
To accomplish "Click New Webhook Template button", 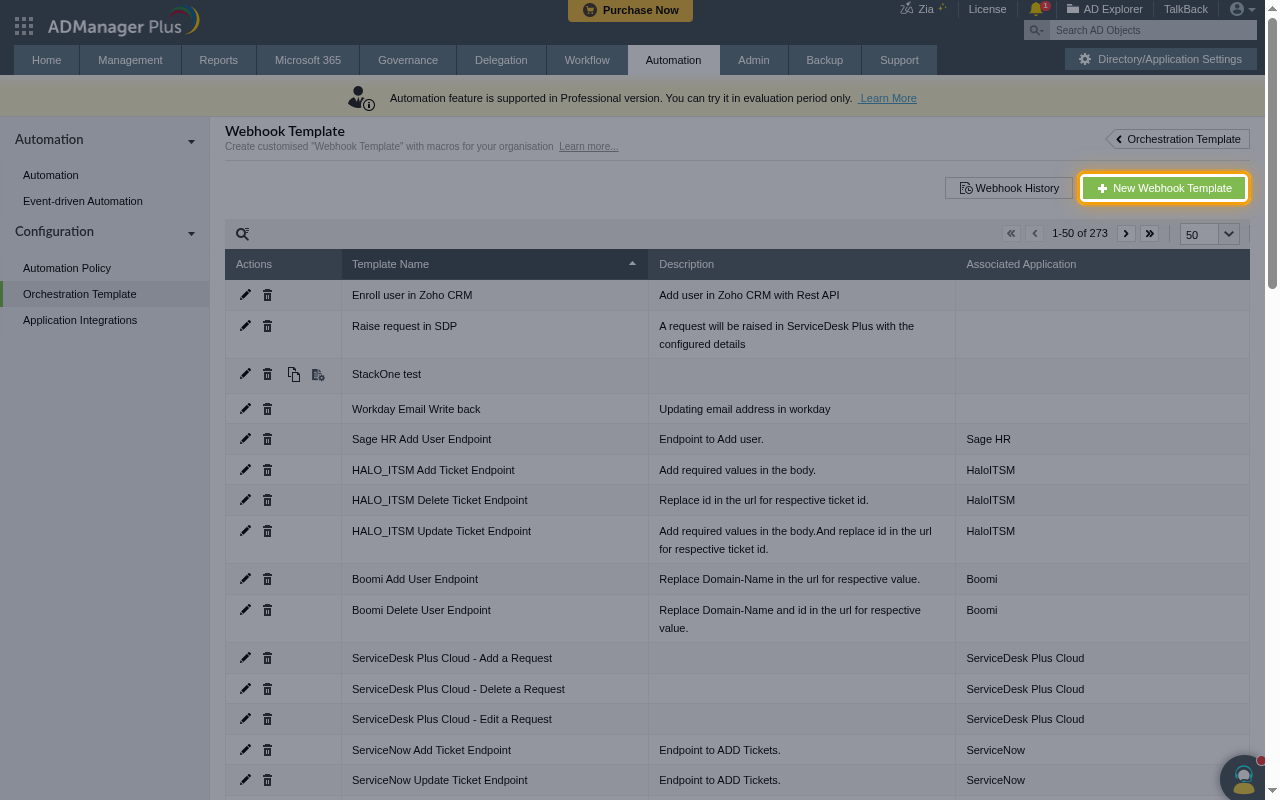I will click(x=1164, y=188).
